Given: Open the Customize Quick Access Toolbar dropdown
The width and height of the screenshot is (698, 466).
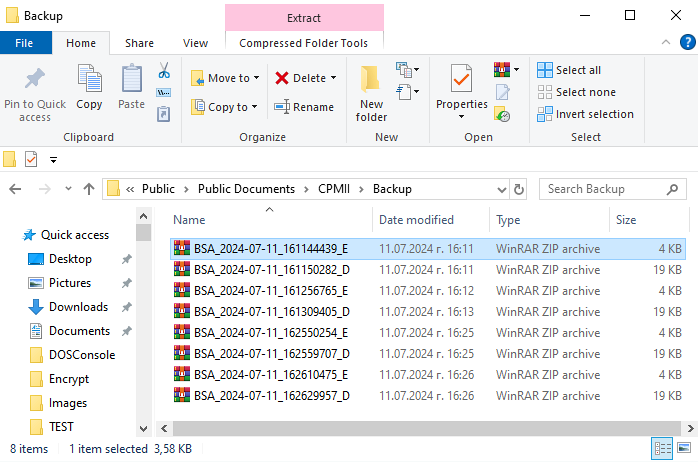Looking at the screenshot, I should point(53,160).
